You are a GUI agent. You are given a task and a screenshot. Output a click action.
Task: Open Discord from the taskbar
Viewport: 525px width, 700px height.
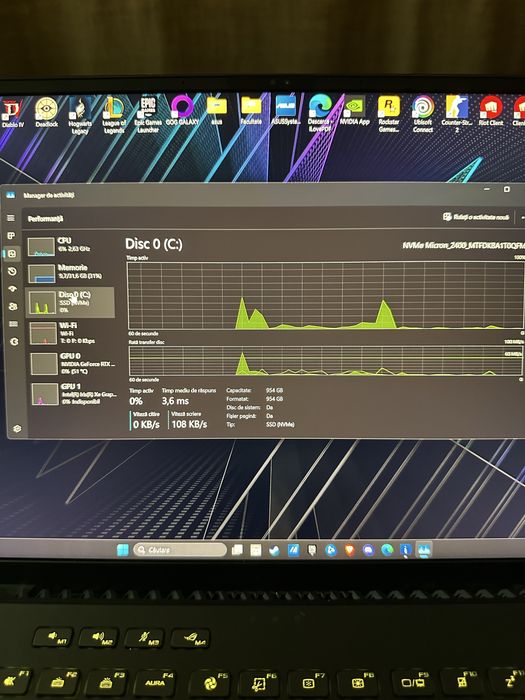[368, 550]
